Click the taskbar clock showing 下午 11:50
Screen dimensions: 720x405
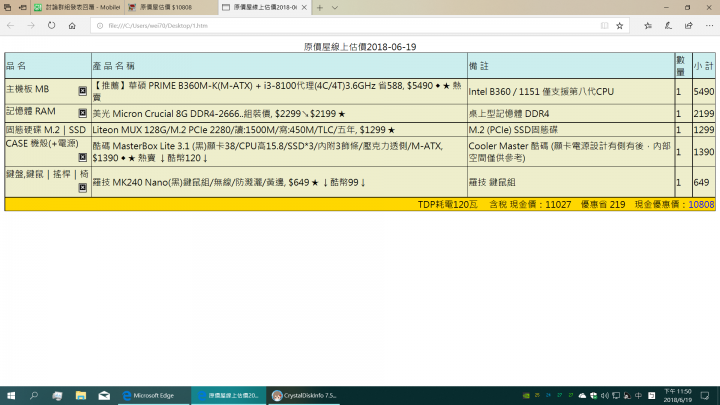677,395
